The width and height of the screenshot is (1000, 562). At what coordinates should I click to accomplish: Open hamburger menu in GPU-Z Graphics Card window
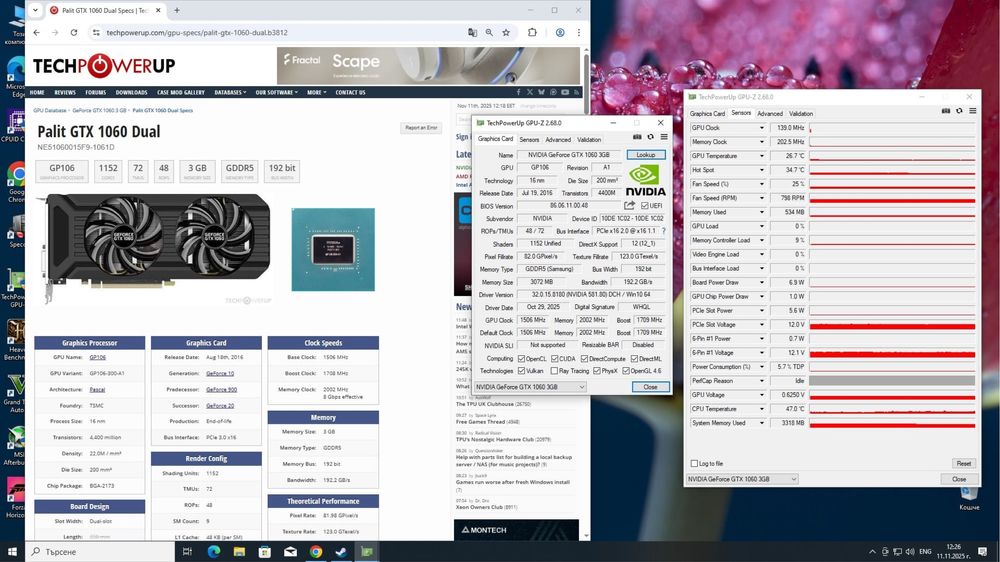pos(664,137)
